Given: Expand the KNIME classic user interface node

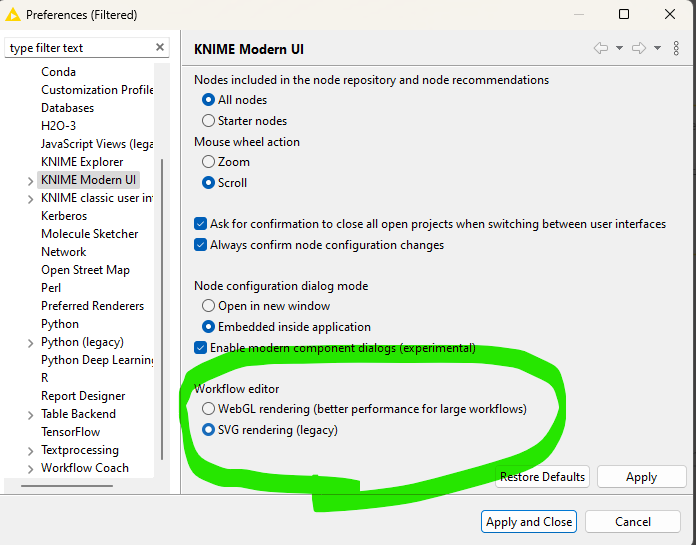Looking at the screenshot, I should pos(31,199).
